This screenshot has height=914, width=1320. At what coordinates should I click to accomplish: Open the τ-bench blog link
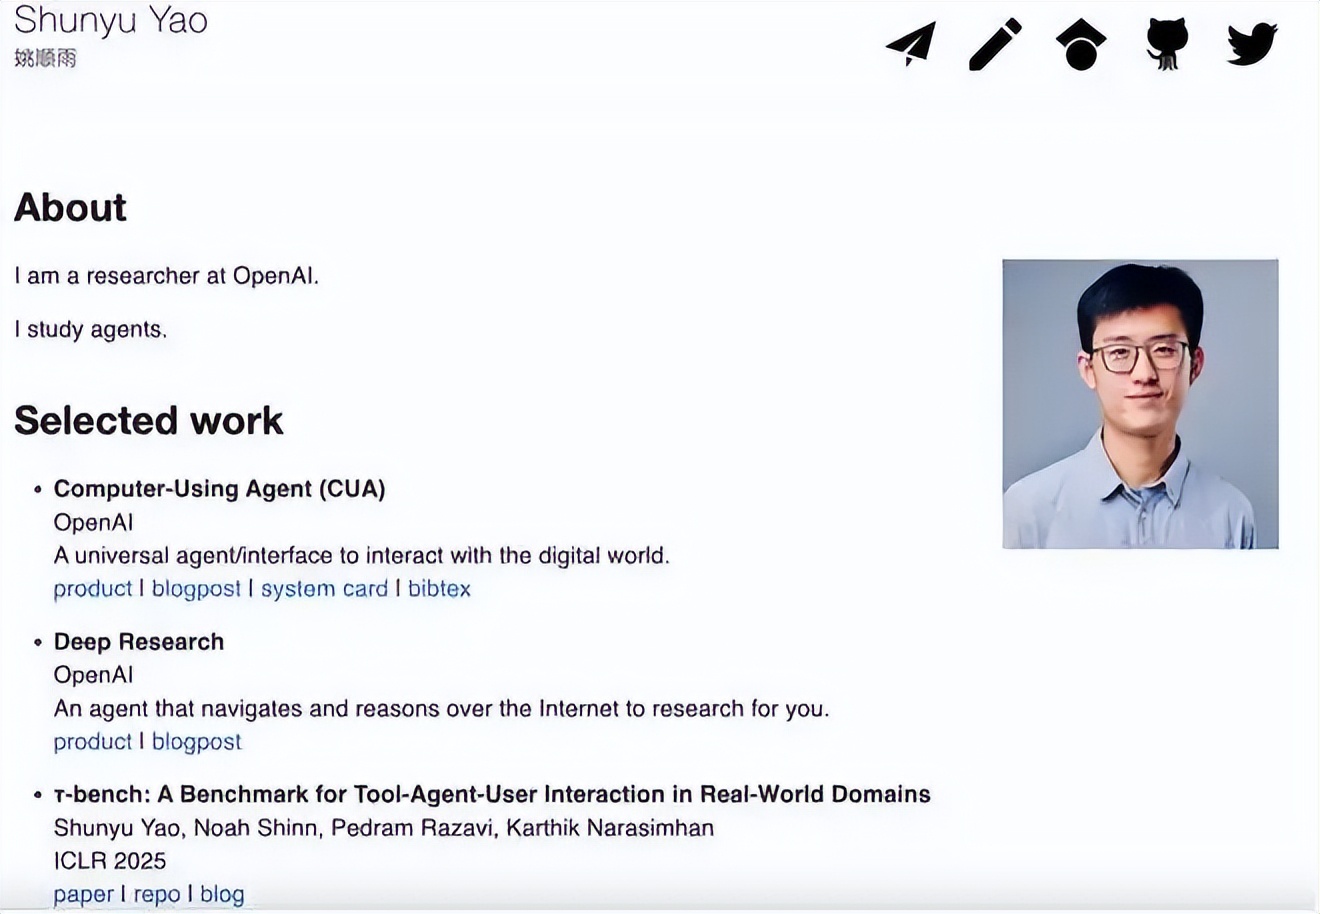point(222,894)
